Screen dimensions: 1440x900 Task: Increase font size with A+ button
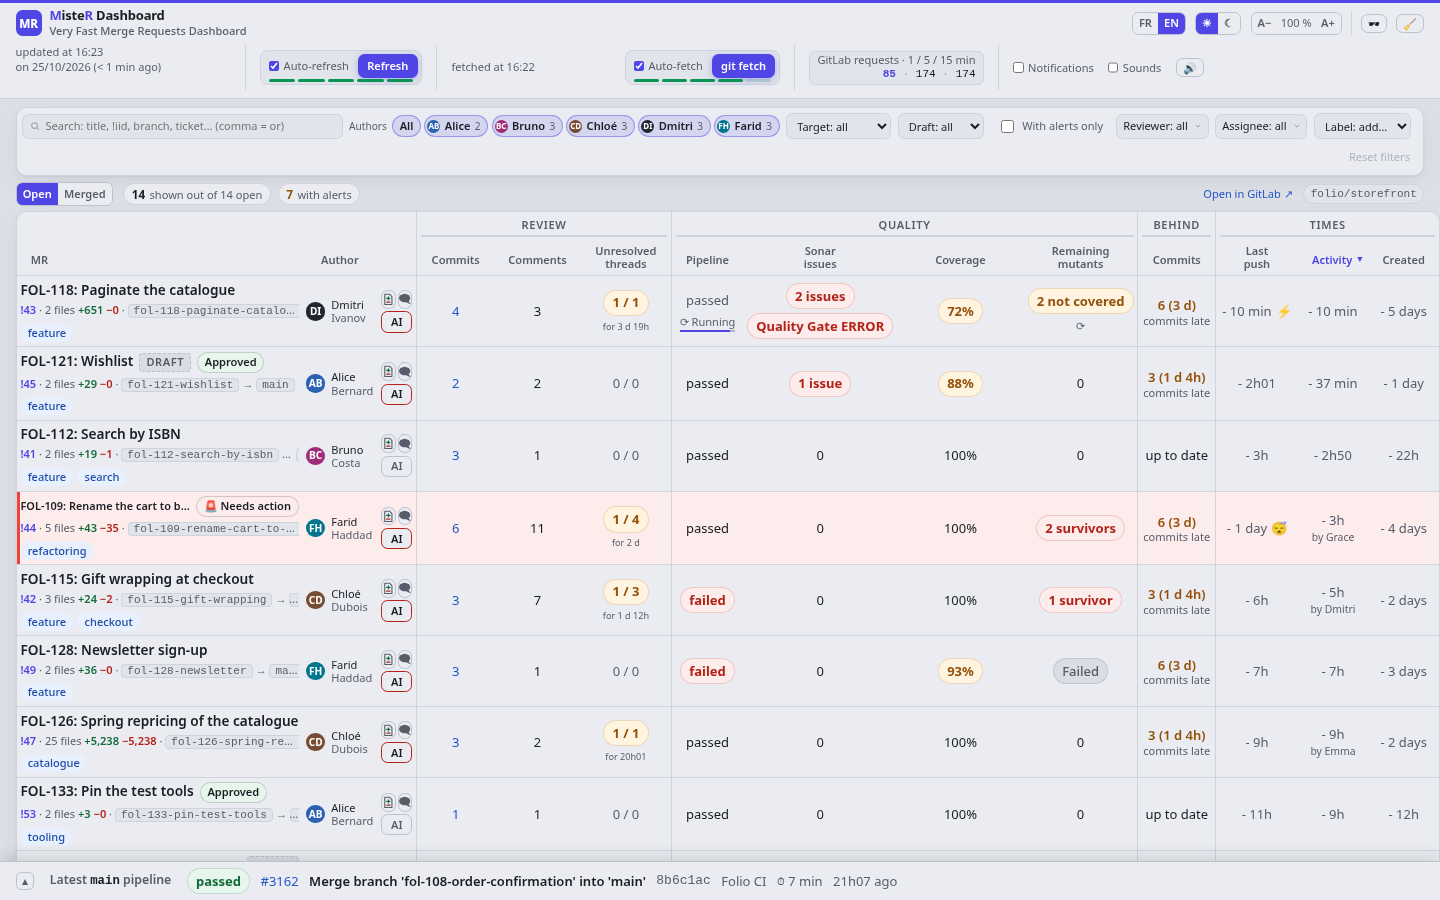[x=1328, y=23]
